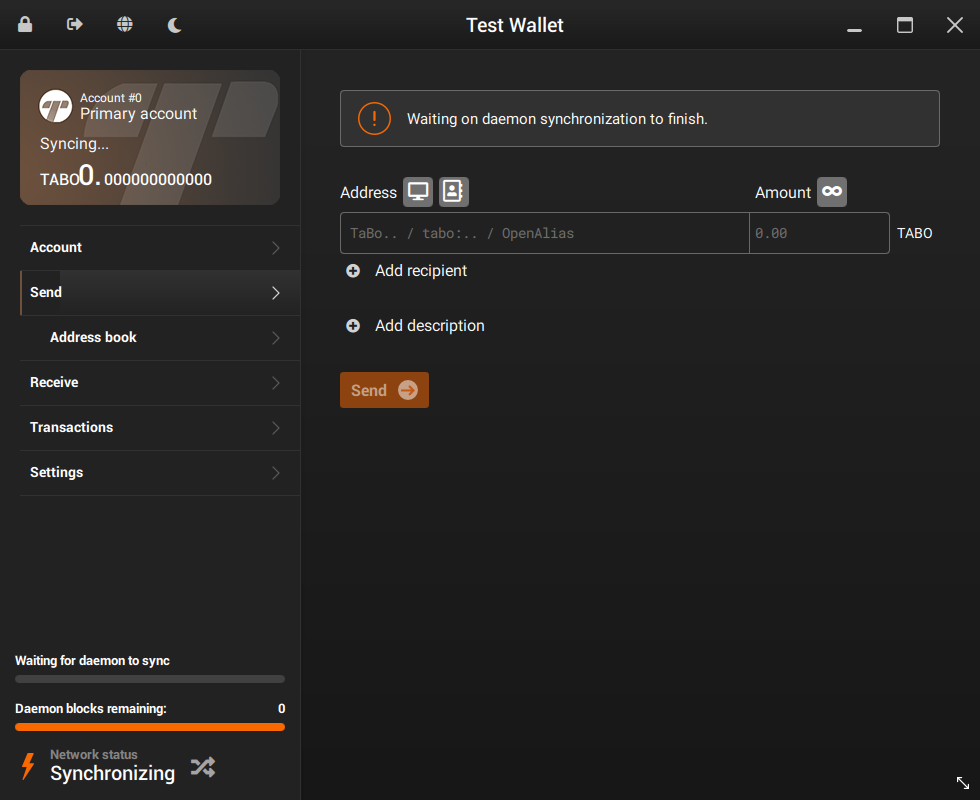The height and width of the screenshot is (800, 980).
Task: Click the Primary account card
Action: pyautogui.click(x=150, y=137)
